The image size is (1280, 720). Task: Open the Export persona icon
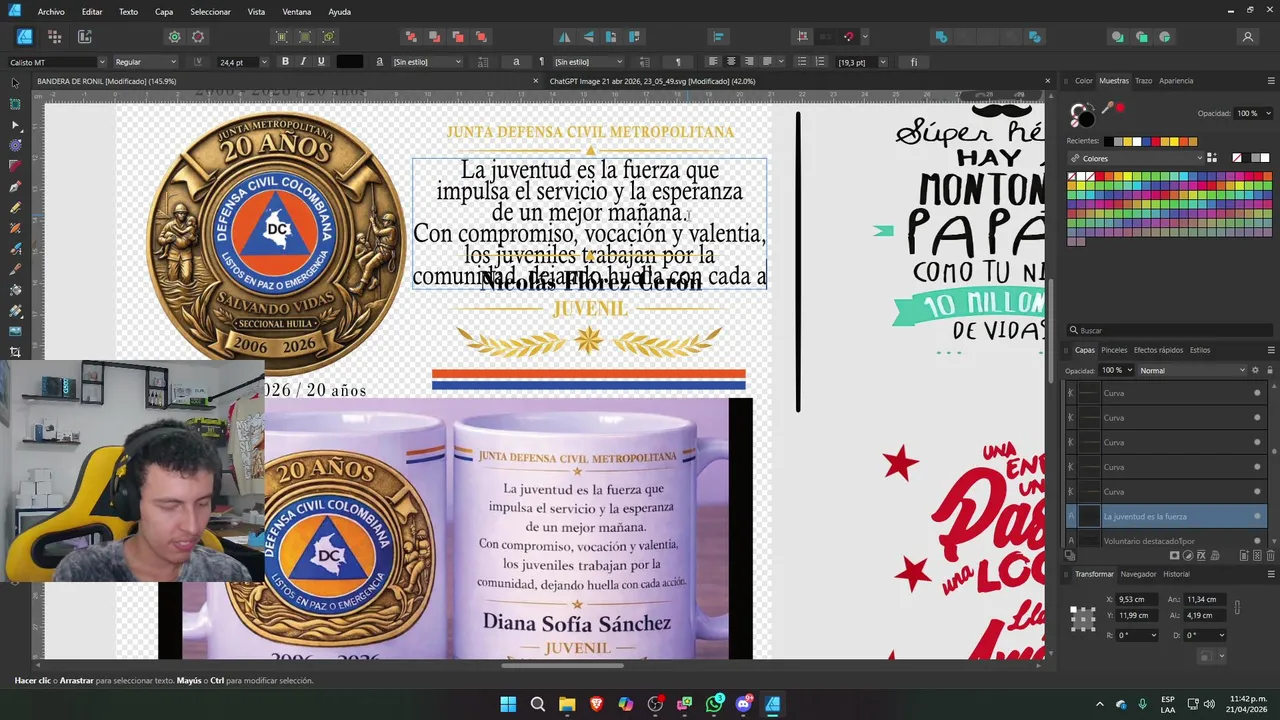coord(84,37)
